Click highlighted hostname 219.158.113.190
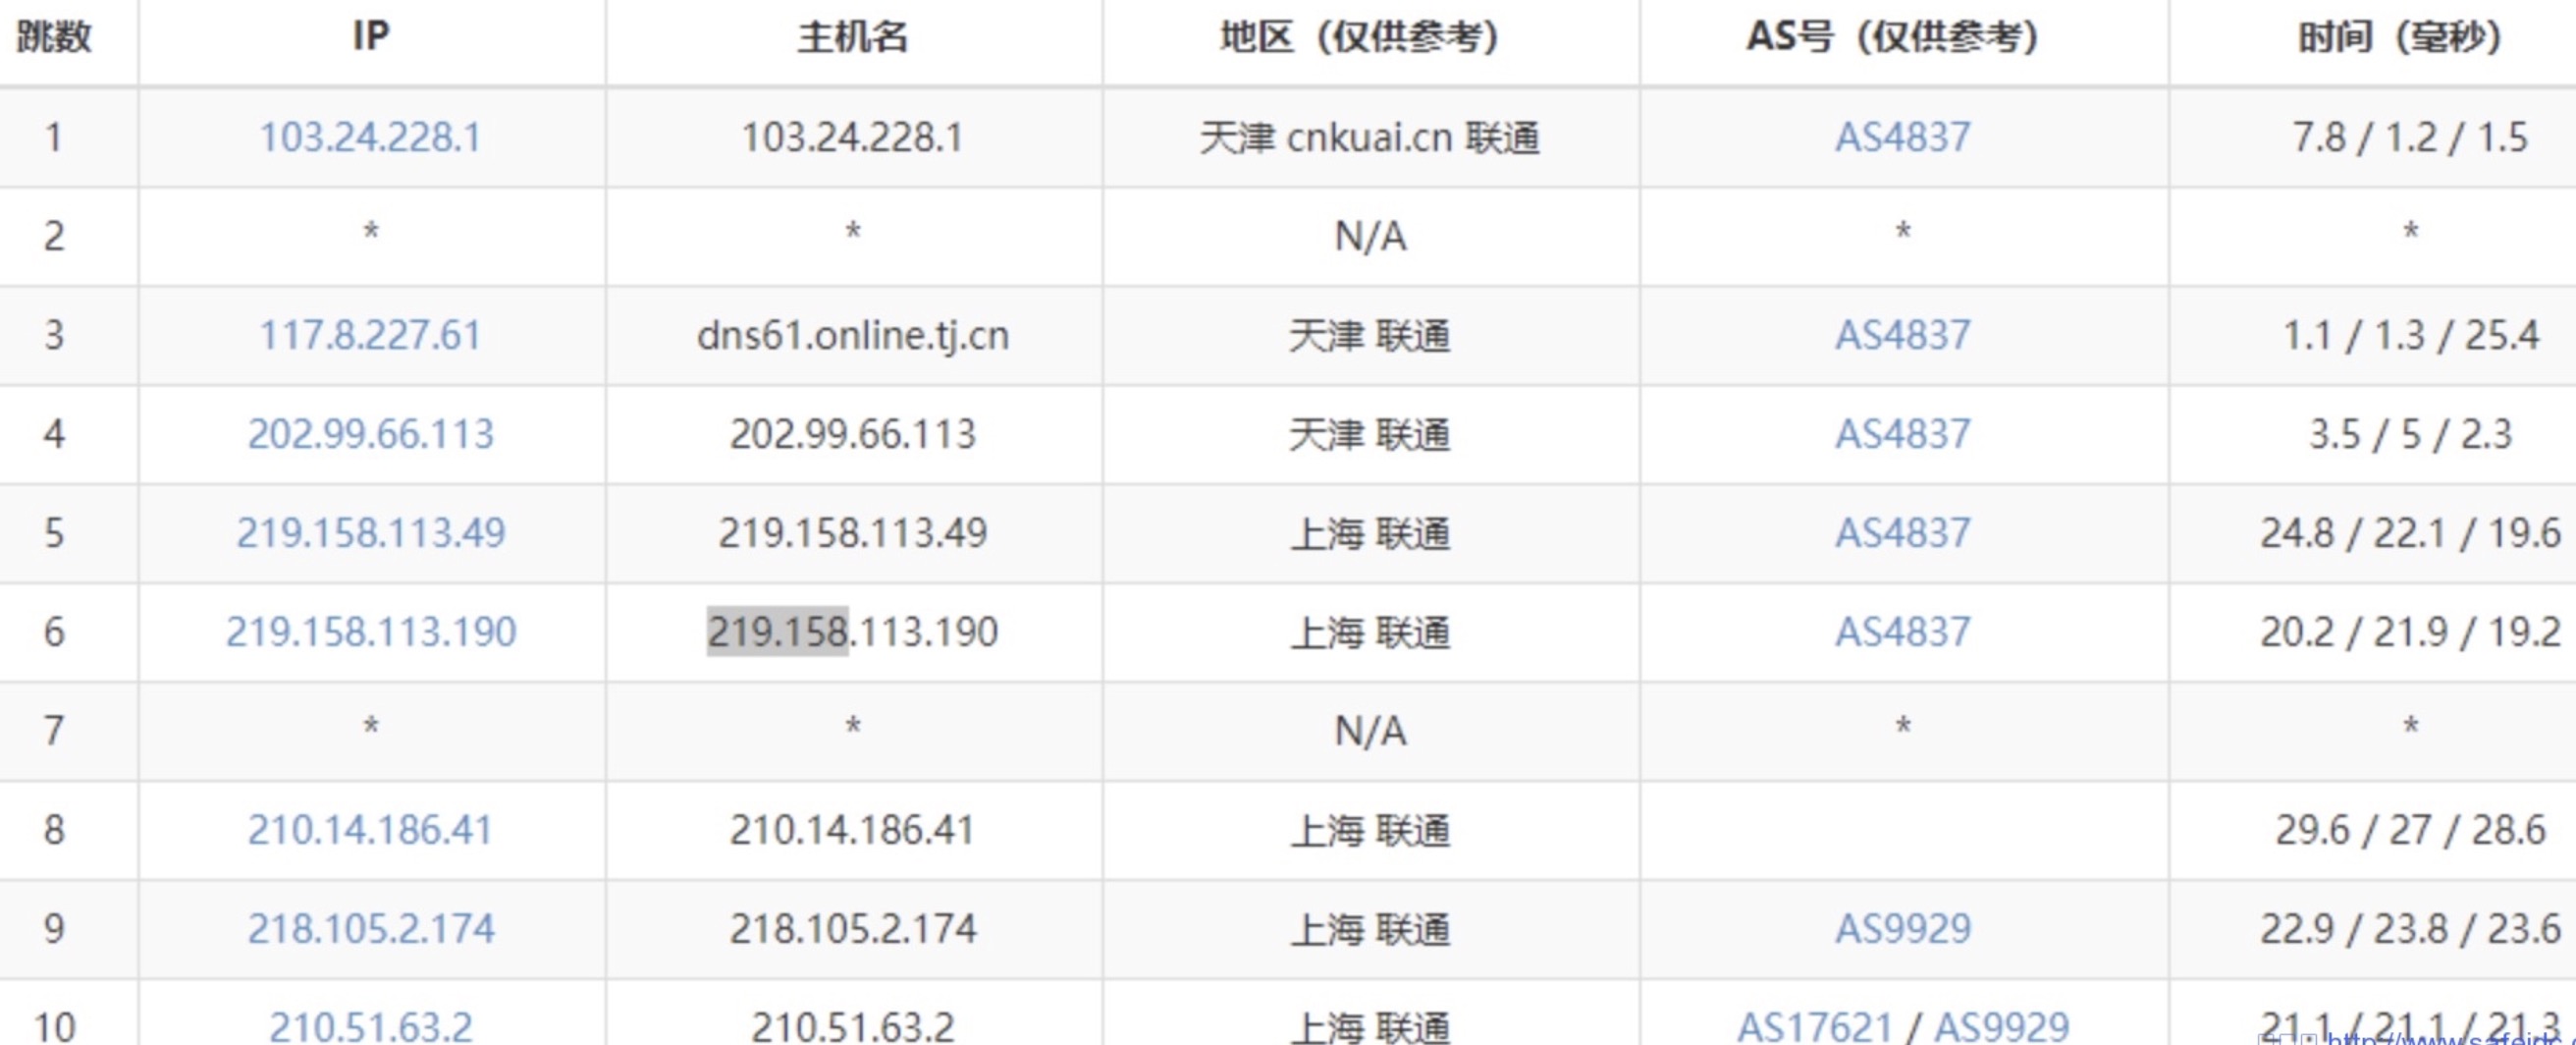 [852, 632]
